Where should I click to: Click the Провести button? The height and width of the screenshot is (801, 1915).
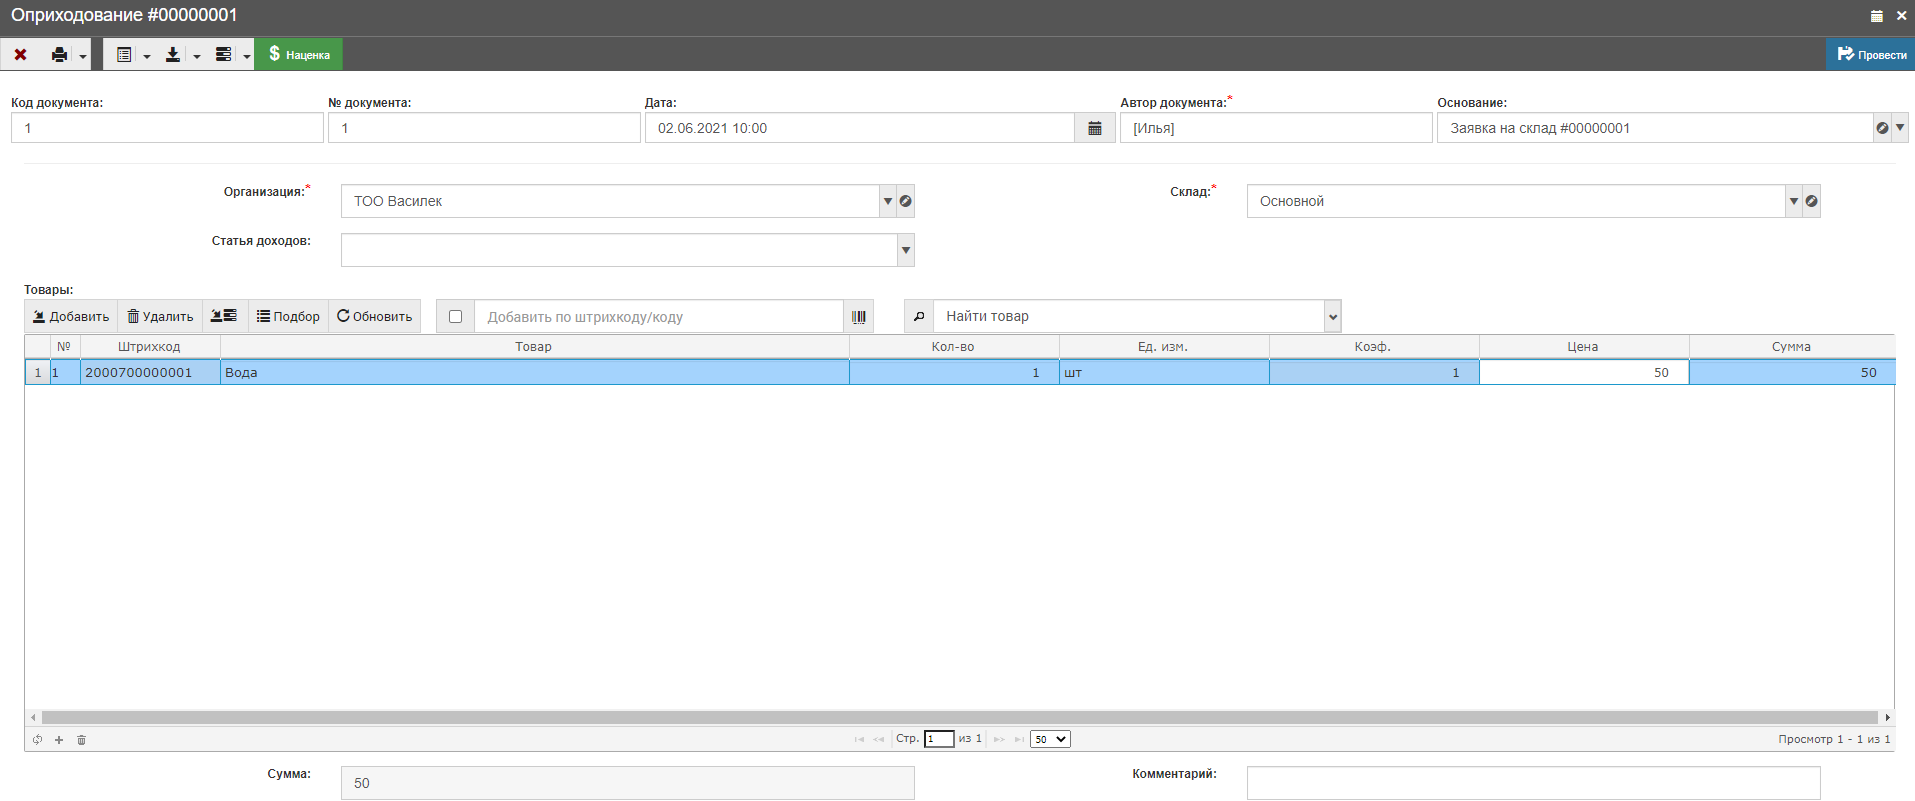click(x=1871, y=55)
